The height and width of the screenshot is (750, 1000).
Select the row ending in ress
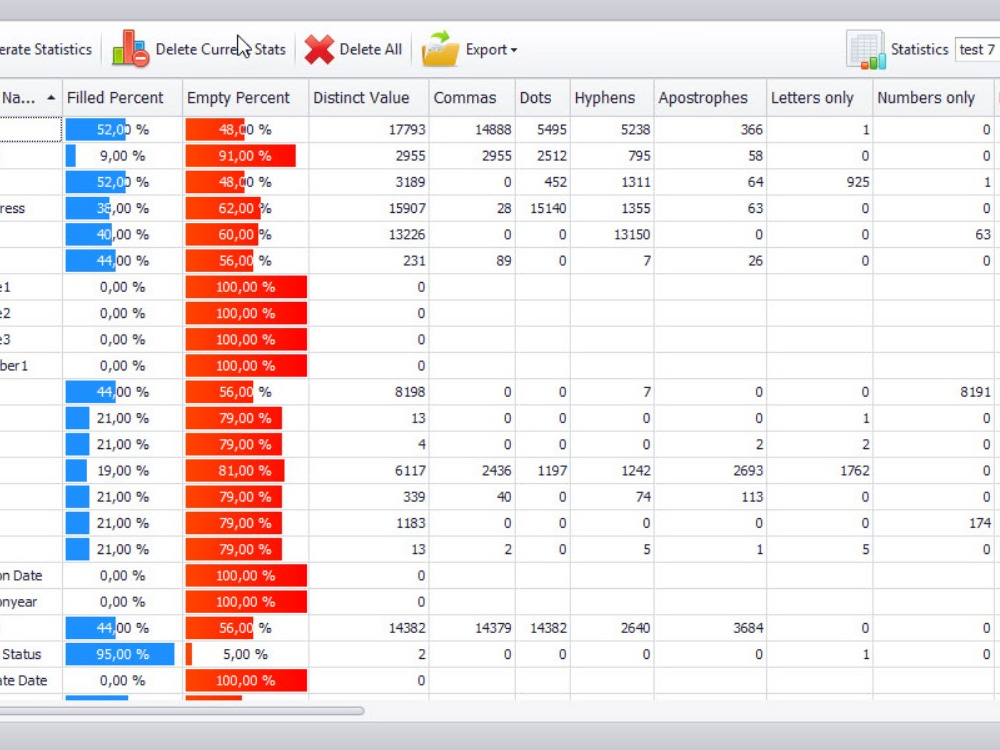[500, 208]
